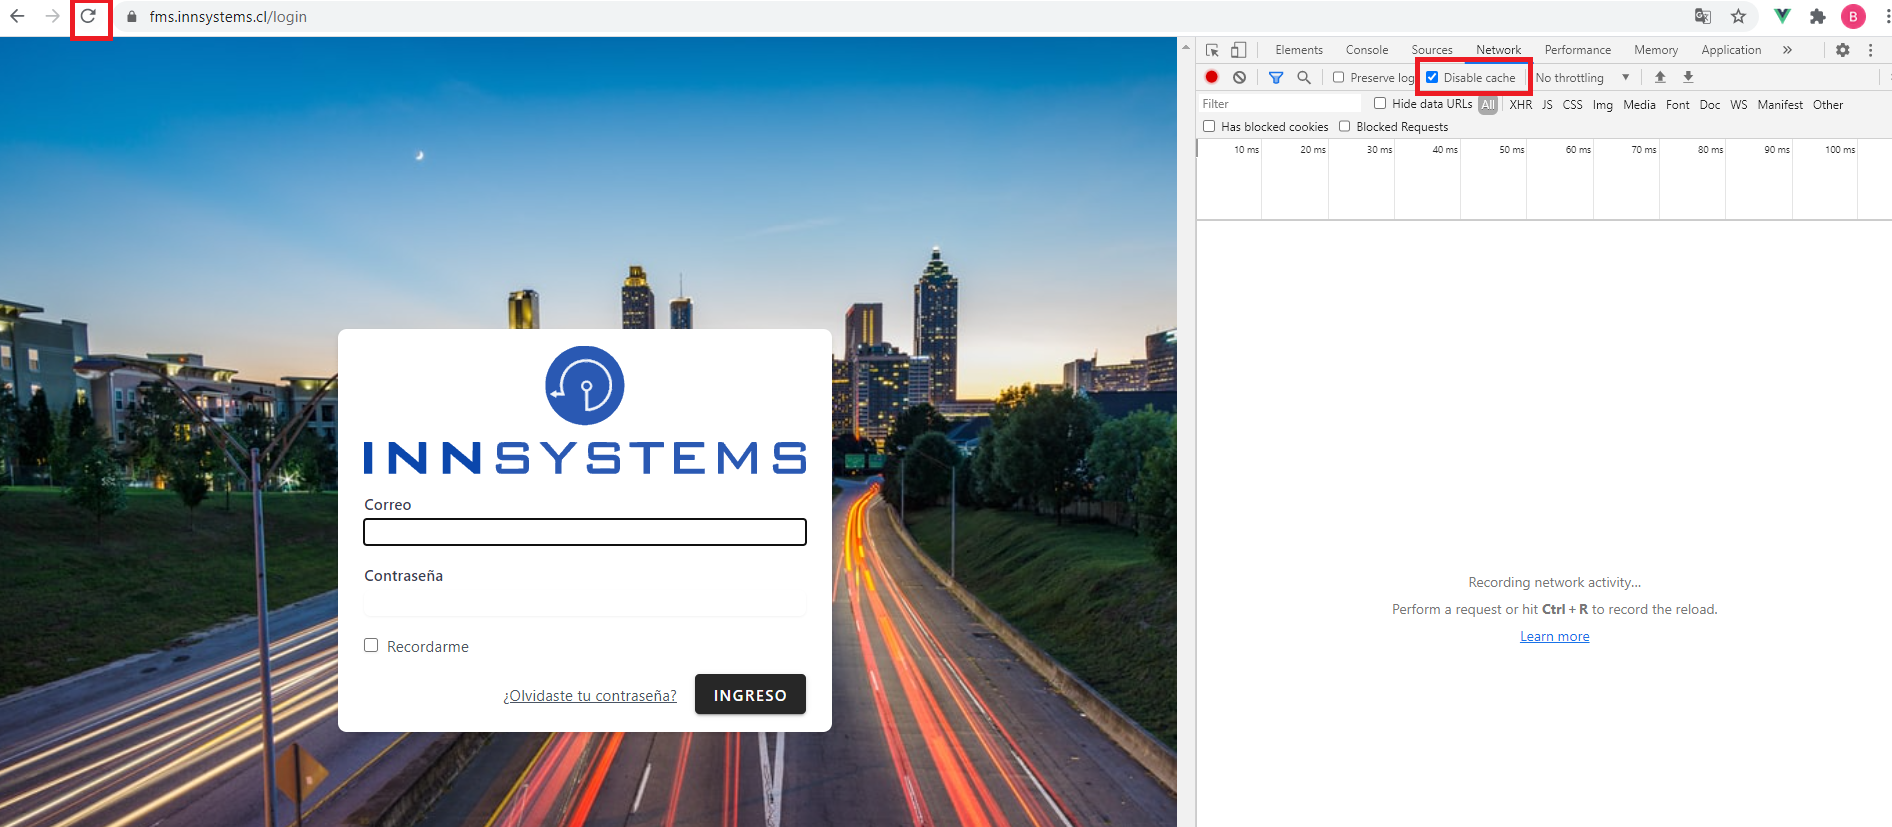1892x827 pixels.
Task: Click the DevTools inspect element icon
Action: (x=1212, y=50)
